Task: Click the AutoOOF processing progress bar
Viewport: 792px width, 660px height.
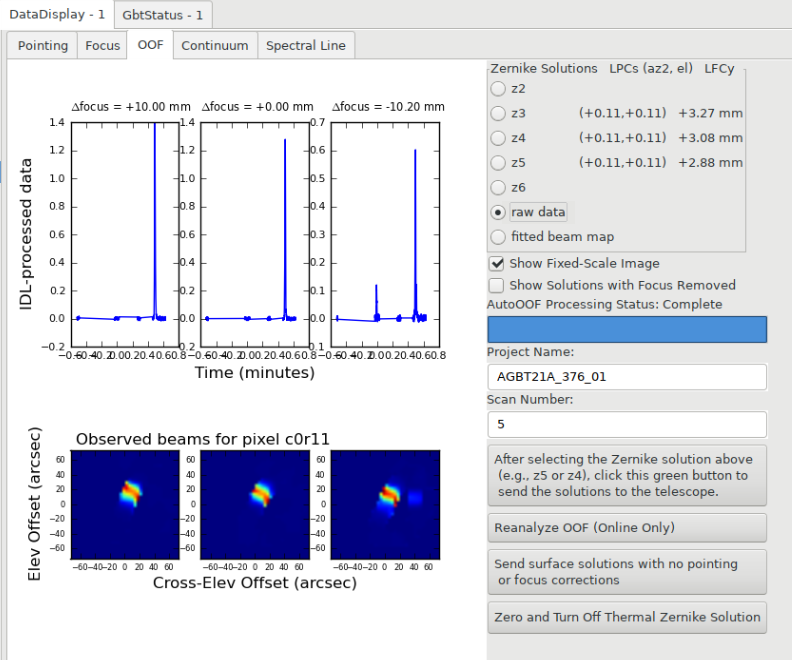Action: click(x=627, y=329)
